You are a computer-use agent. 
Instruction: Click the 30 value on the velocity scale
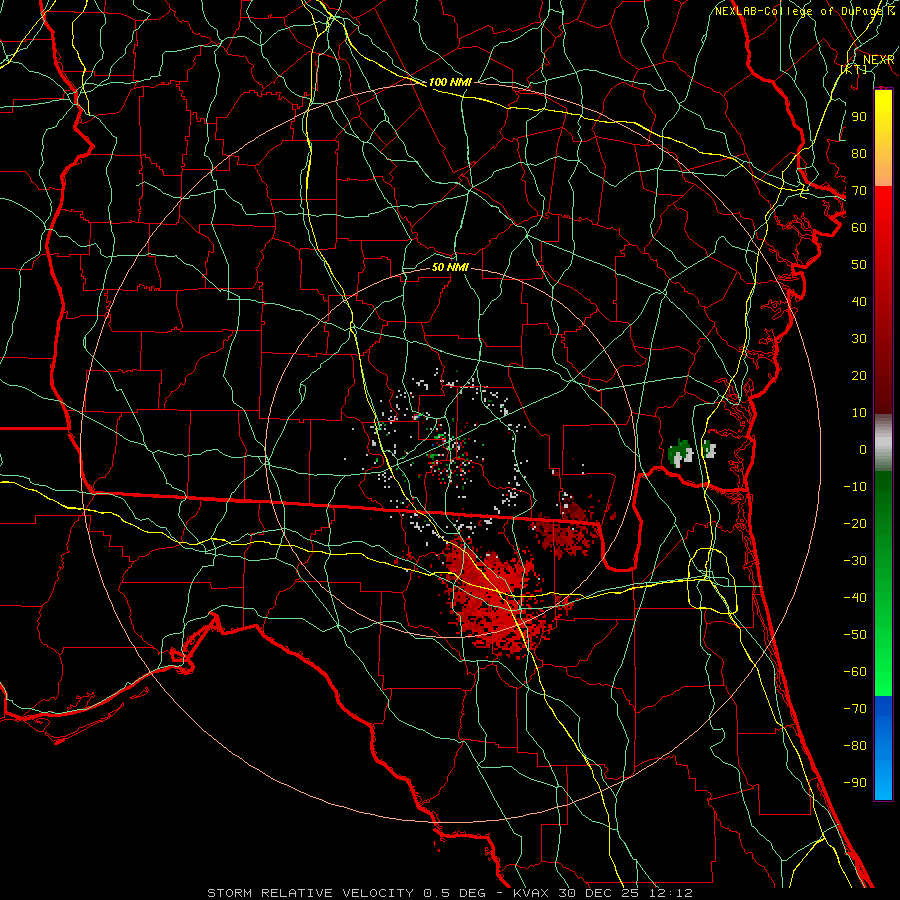[x=859, y=339]
